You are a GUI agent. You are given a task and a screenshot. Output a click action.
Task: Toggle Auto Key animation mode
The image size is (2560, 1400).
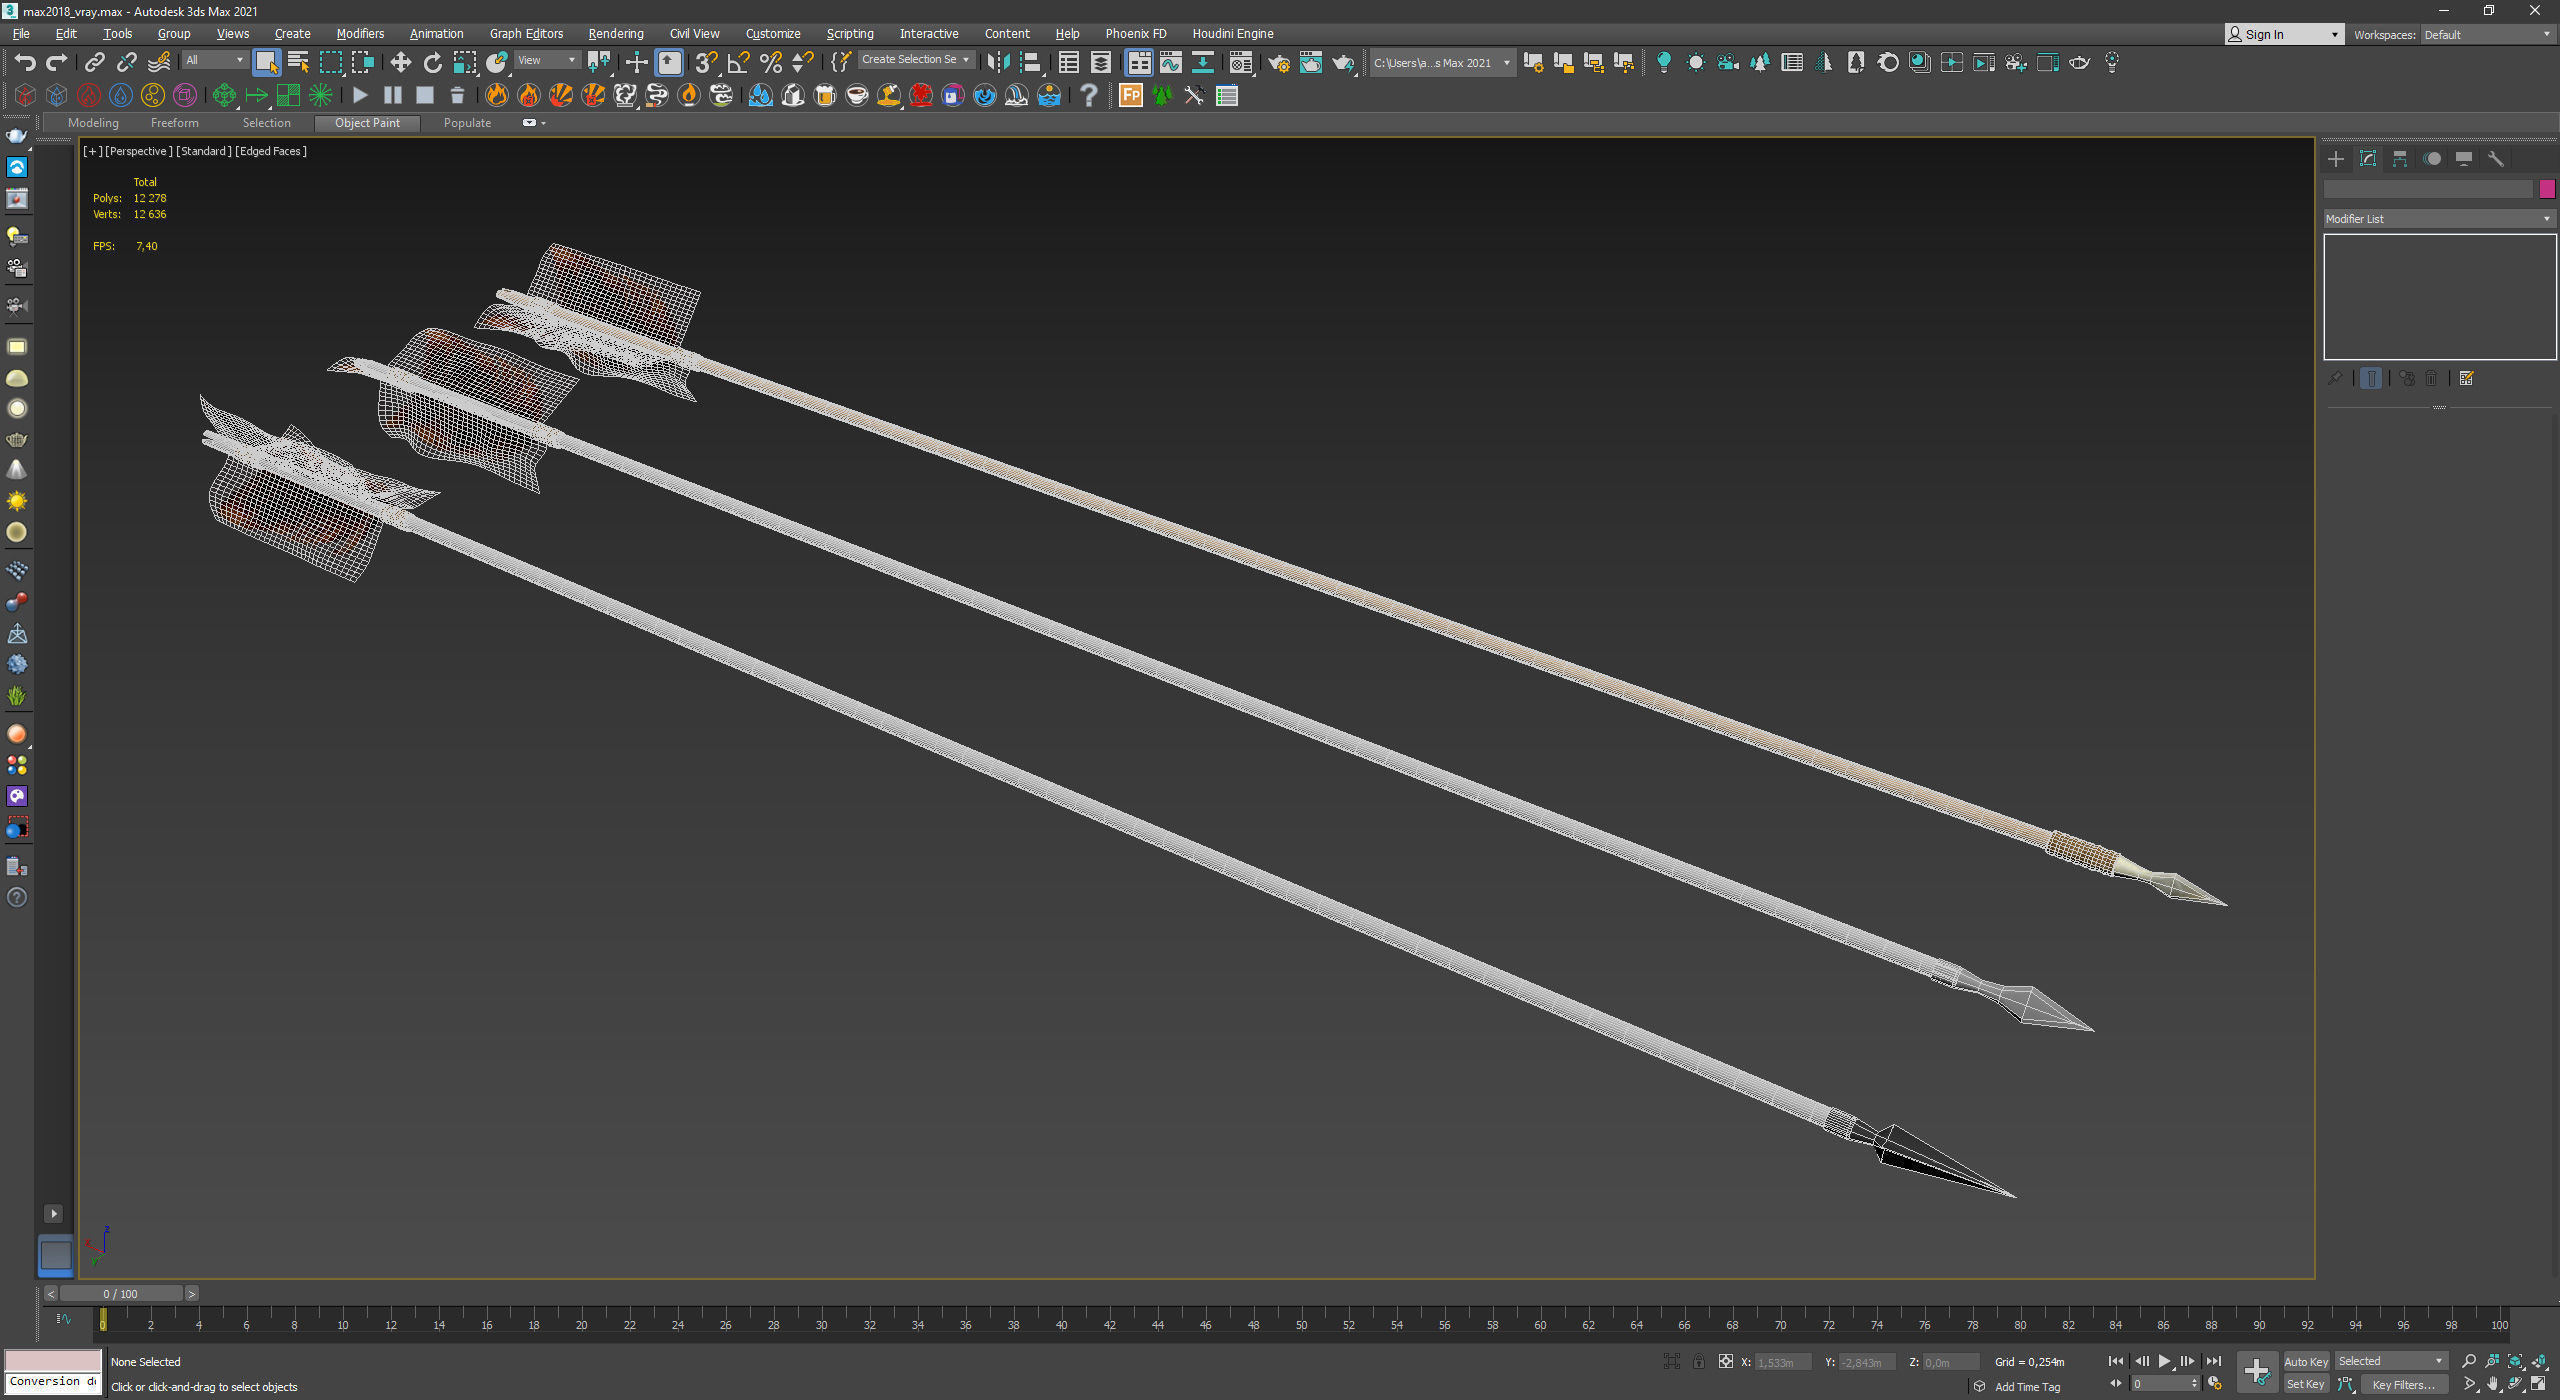[x=2305, y=1361]
